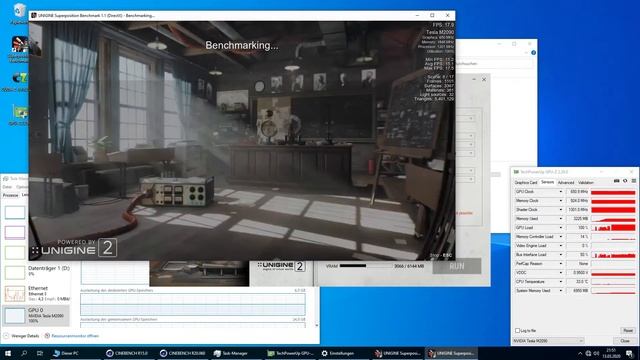Open the Shader Clock sensor dropdown

pyautogui.click(x=560, y=209)
